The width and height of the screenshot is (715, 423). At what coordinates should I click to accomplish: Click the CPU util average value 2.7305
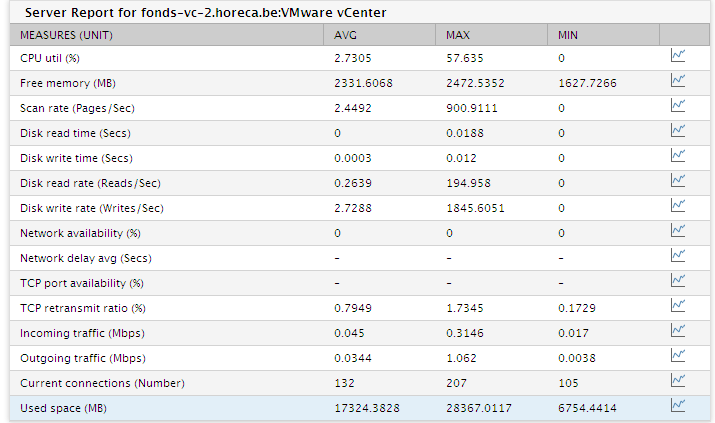click(352, 58)
